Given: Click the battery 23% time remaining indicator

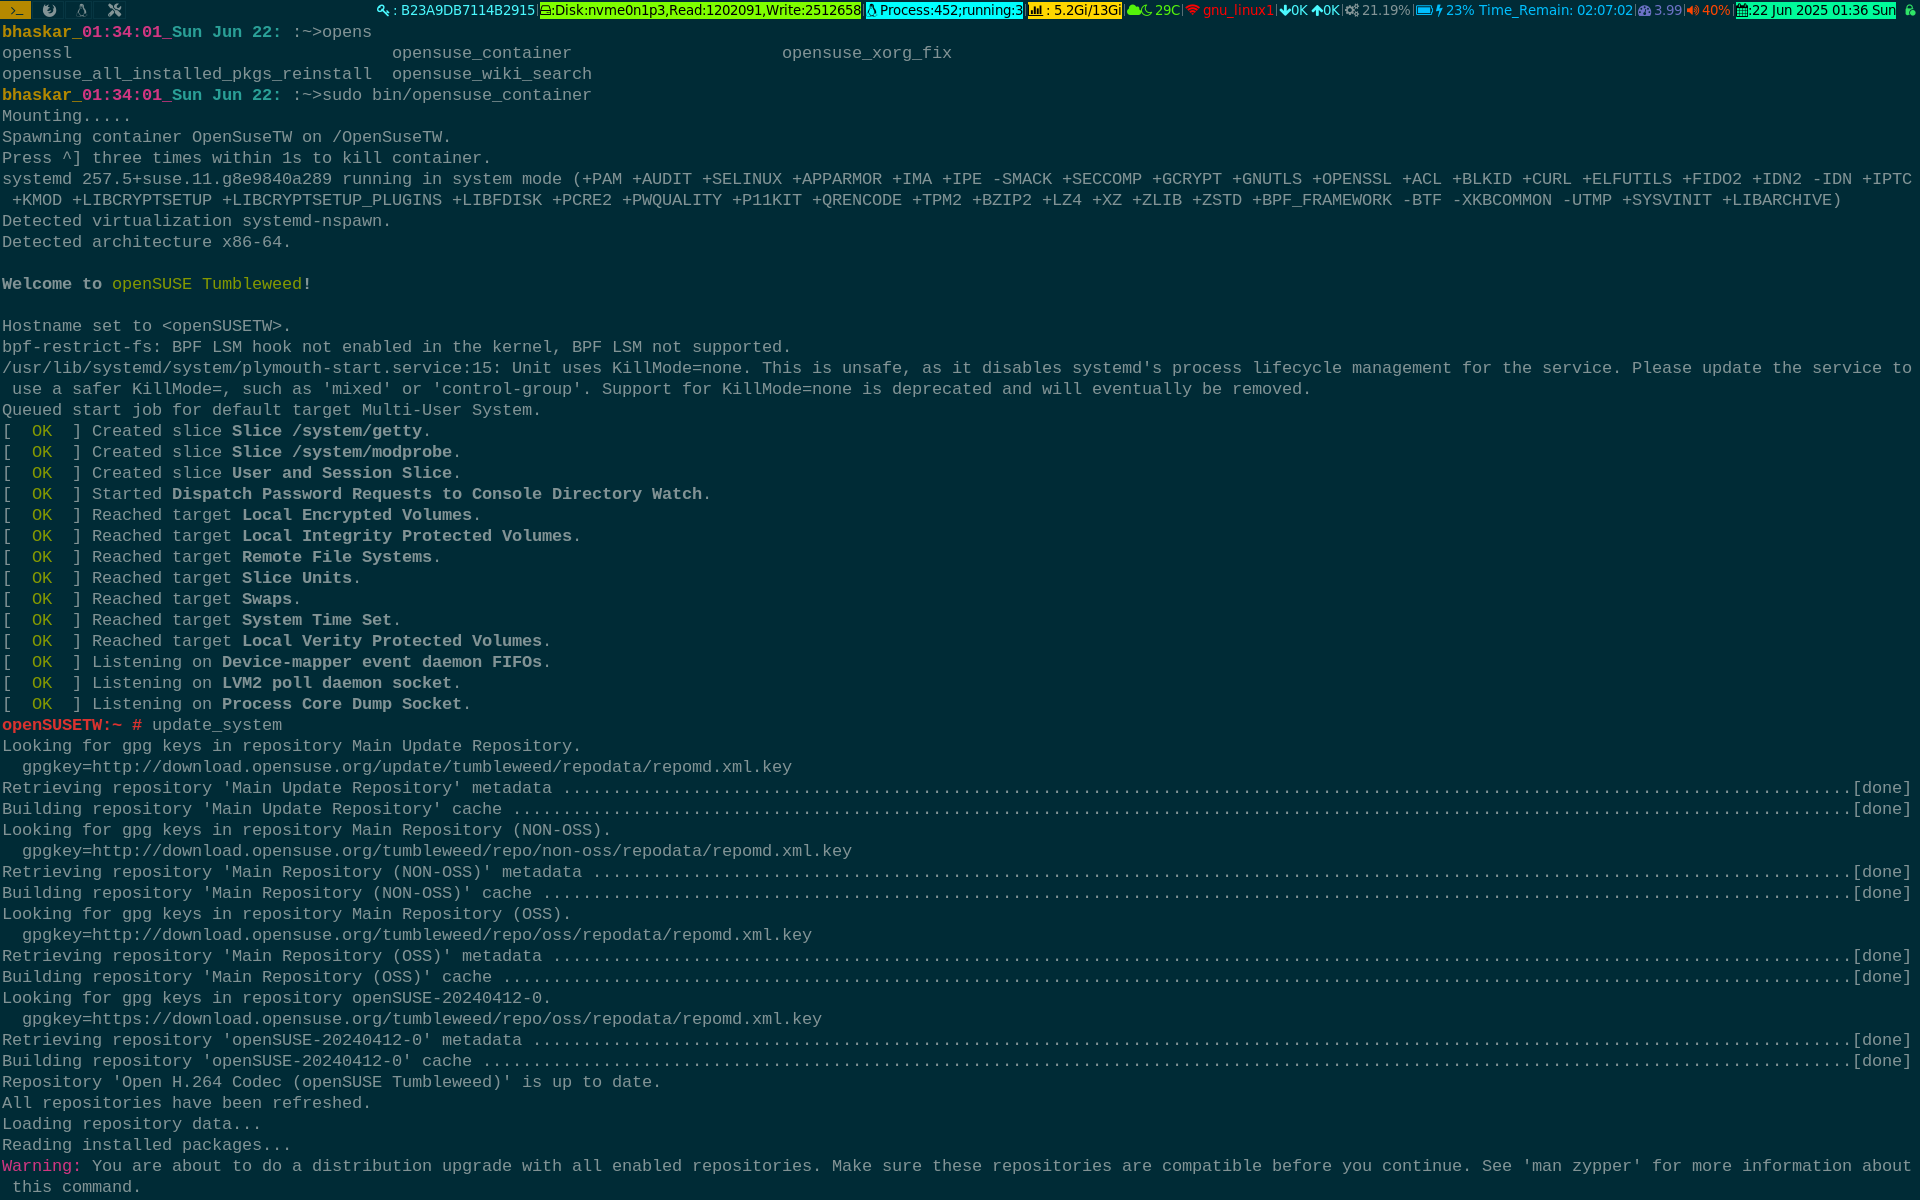Looking at the screenshot, I should 1524,10.
